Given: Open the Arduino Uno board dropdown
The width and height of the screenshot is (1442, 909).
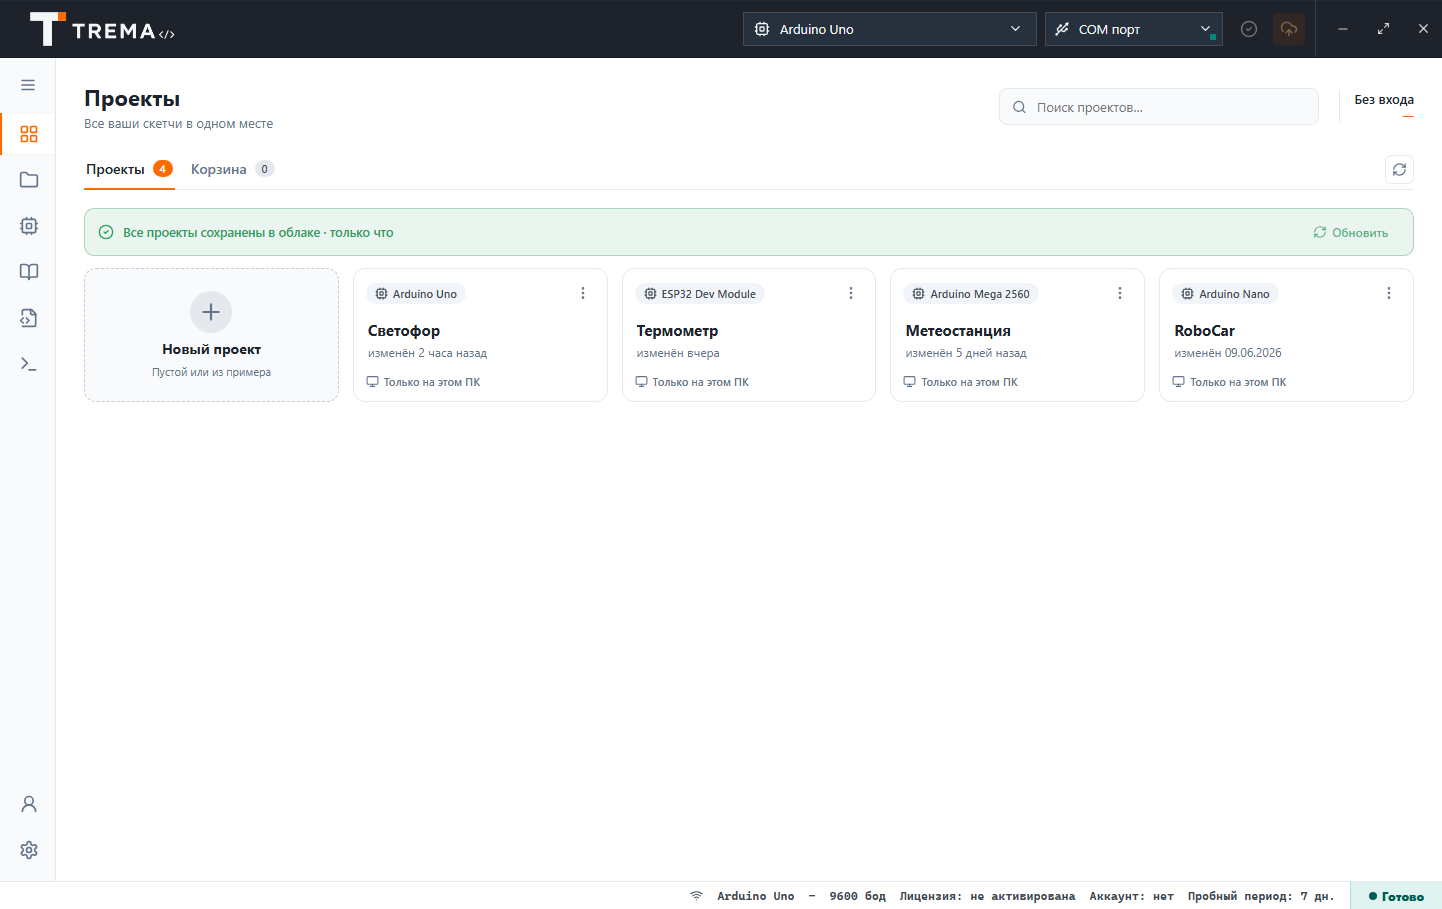Looking at the screenshot, I should tap(889, 29).
